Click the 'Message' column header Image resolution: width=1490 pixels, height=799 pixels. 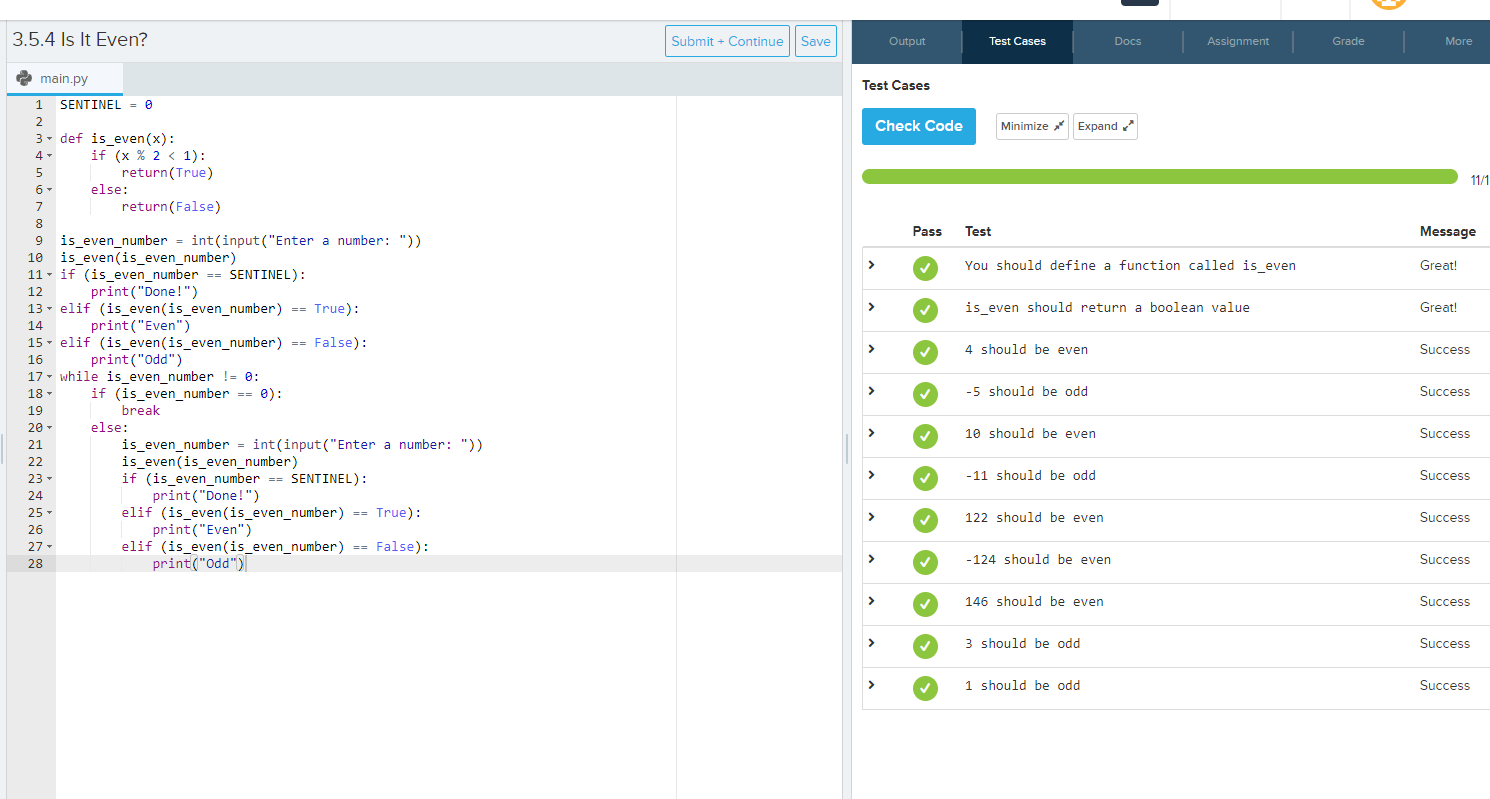[1447, 231]
